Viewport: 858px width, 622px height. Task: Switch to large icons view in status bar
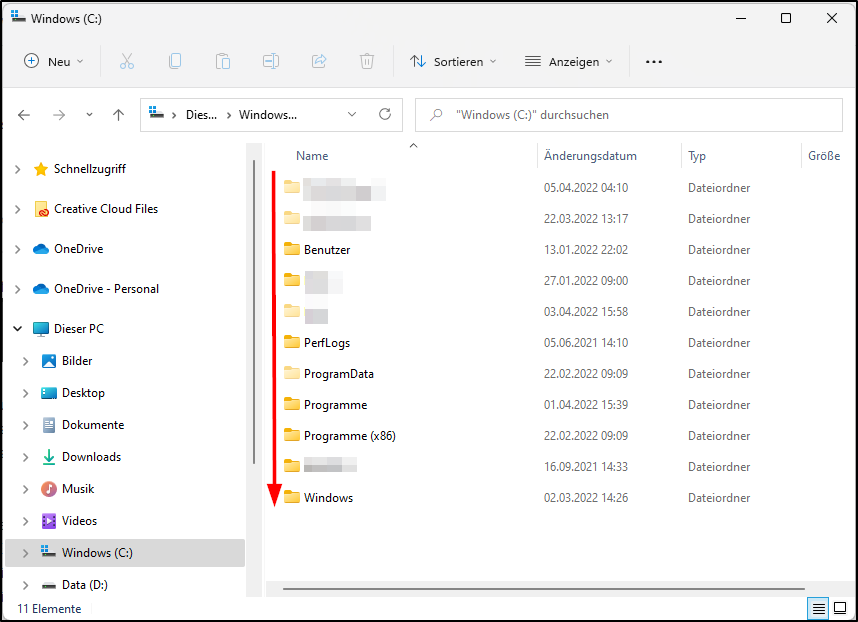pyautogui.click(x=840, y=608)
